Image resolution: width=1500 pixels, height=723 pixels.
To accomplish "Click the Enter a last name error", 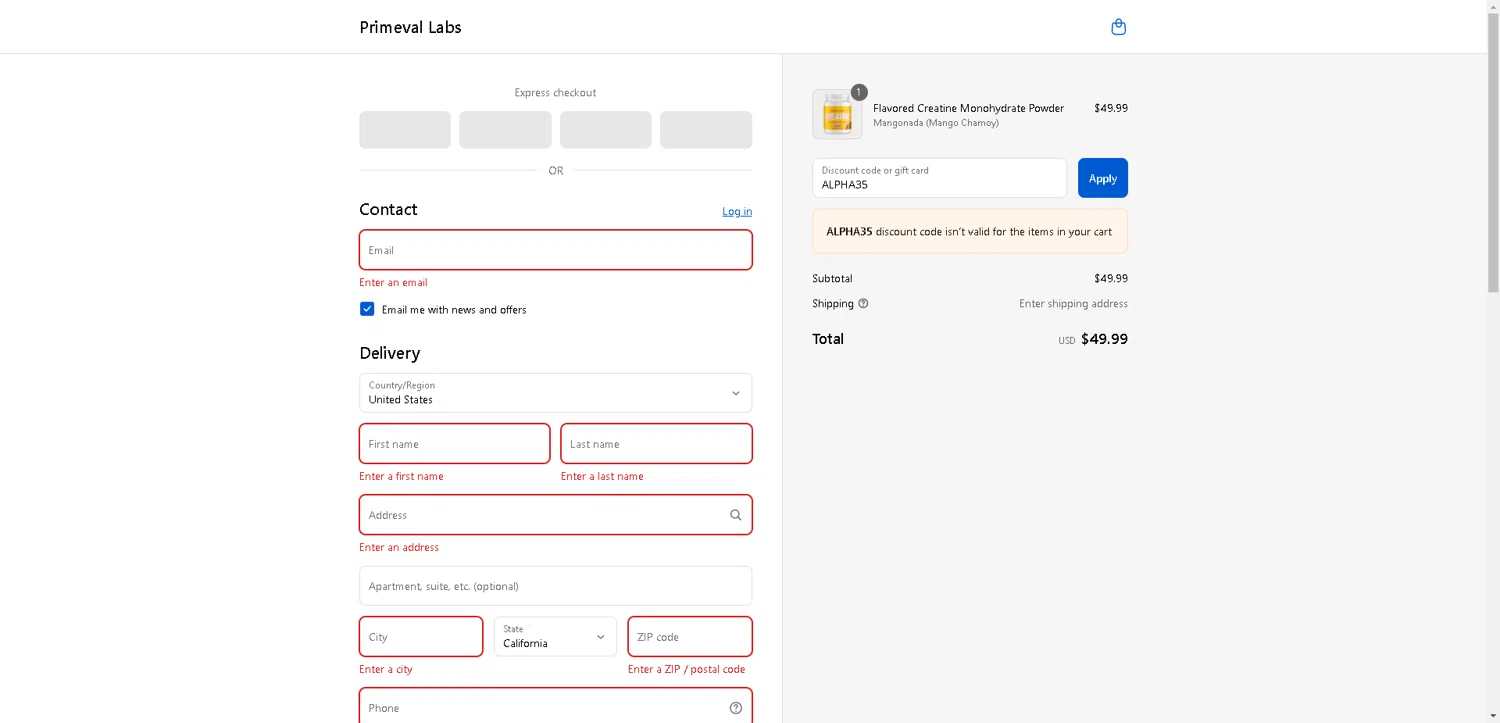I will (602, 477).
